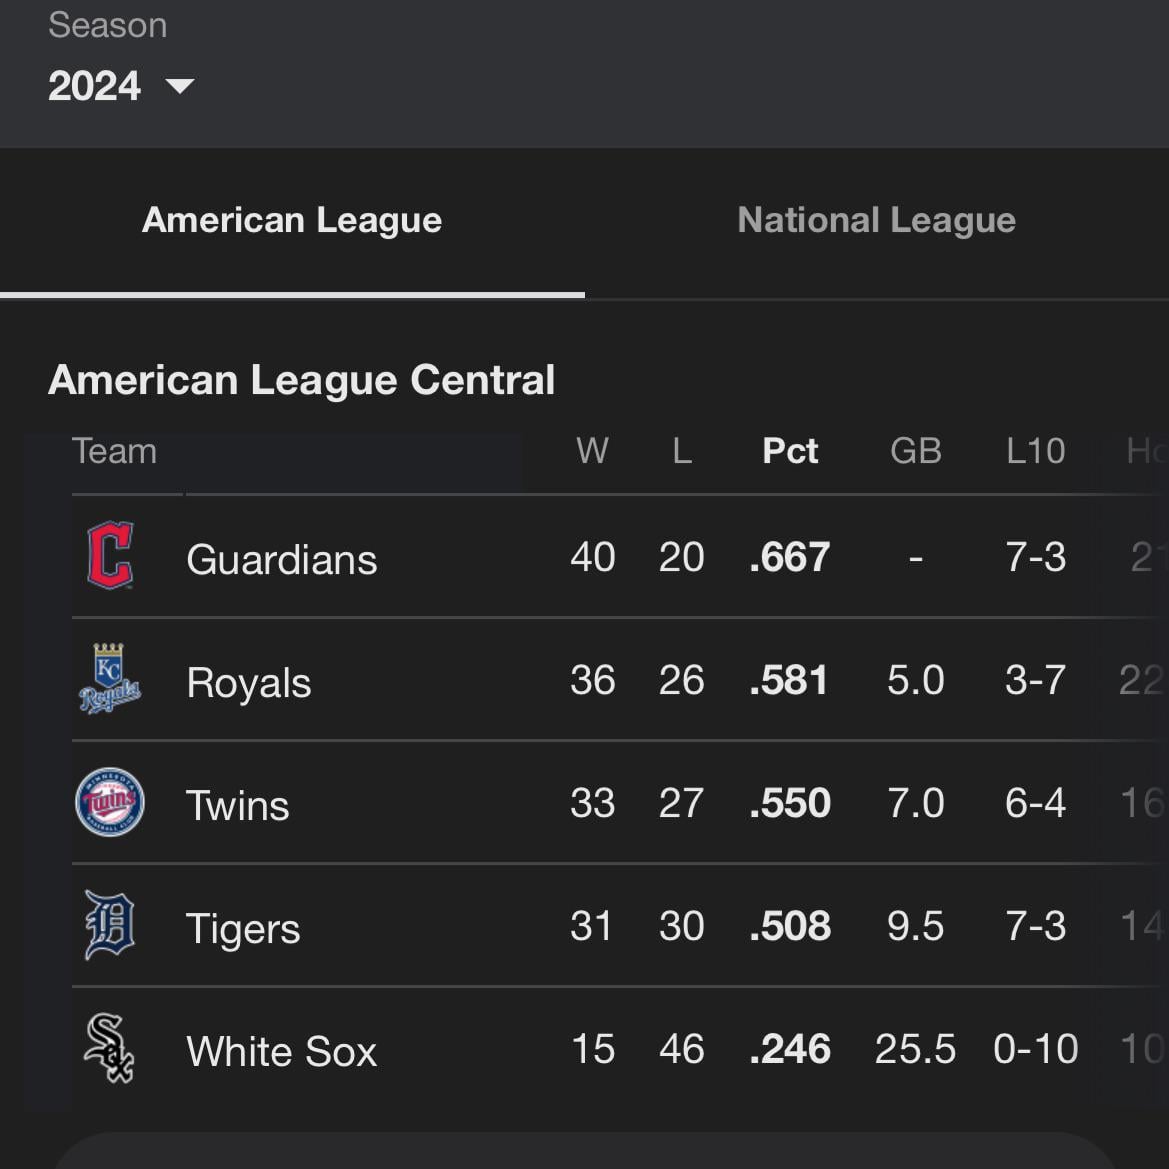Sort standings by GB column header
1169x1169 pixels.
[916, 451]
